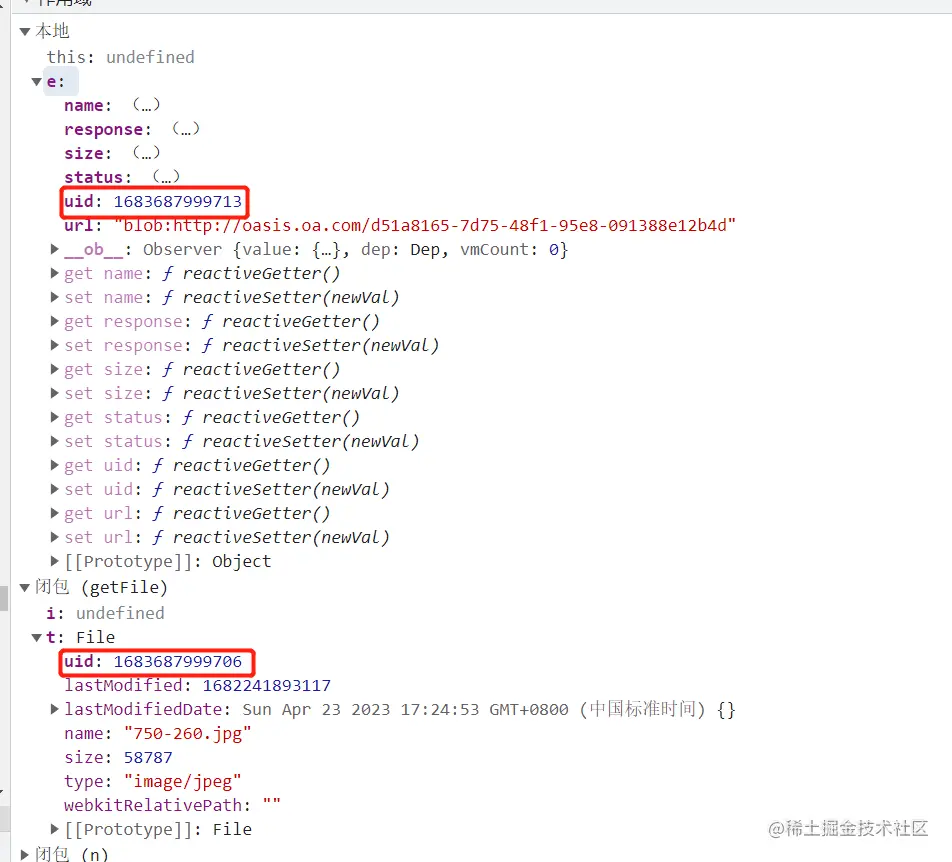This screenshot has height=862, width=952.
Task: Invoke getter (…) for response property
Action: click(186, 129)
